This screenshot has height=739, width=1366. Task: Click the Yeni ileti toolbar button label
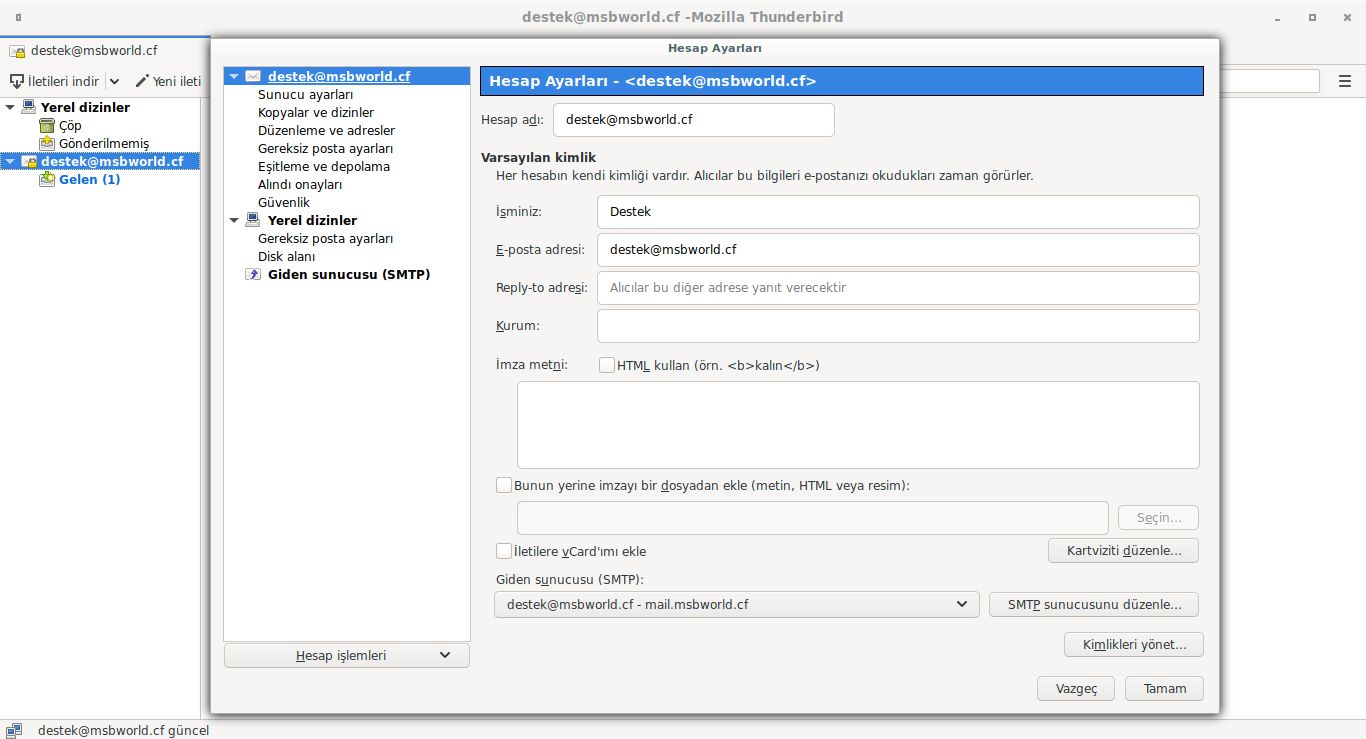point(177,81)
